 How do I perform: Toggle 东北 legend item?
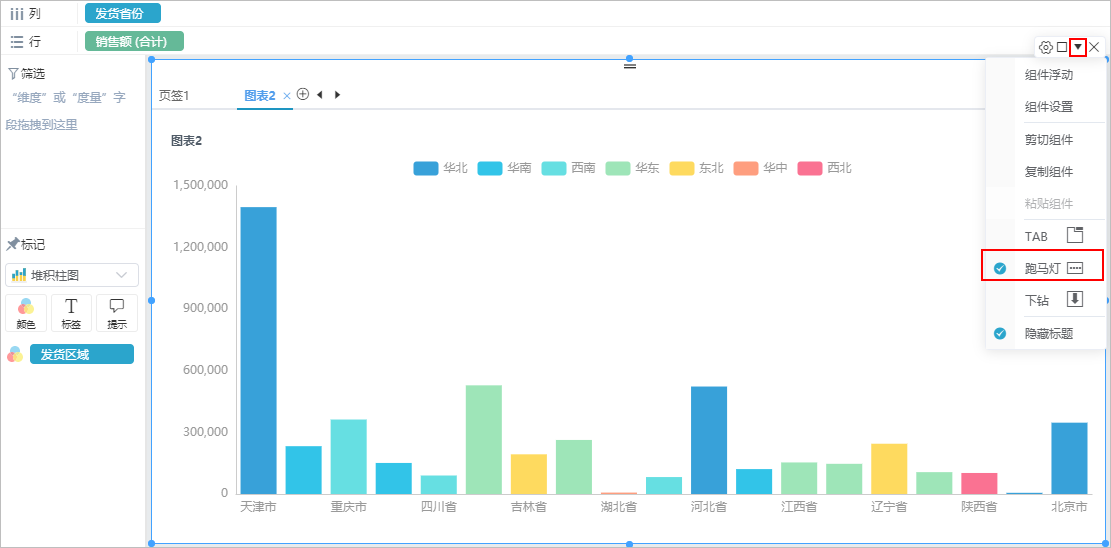[x=697, y=169]
